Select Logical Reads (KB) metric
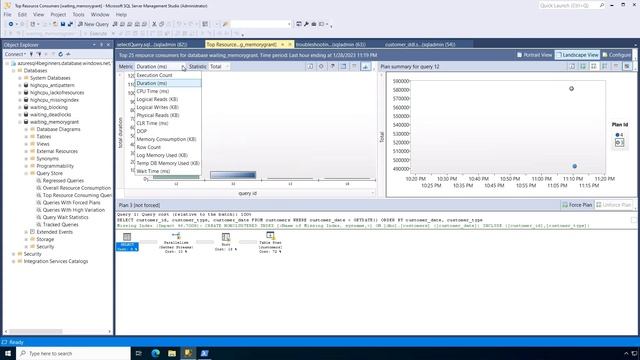Viewport: 640px width, 360px height. point(168,100)
